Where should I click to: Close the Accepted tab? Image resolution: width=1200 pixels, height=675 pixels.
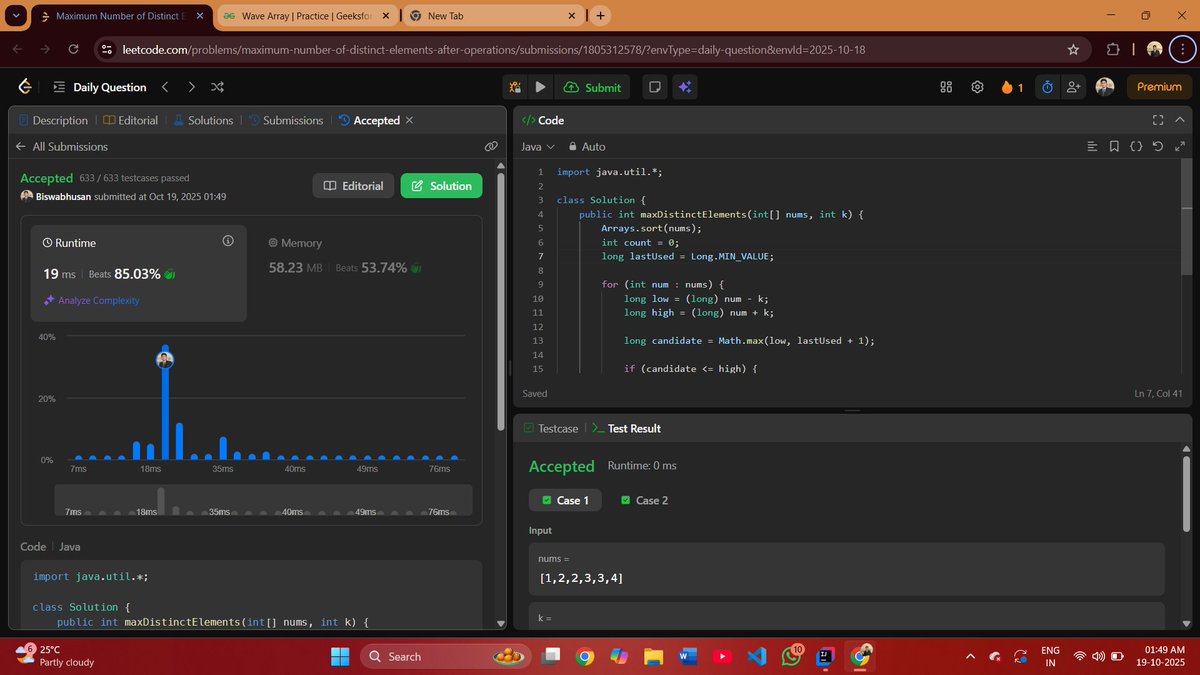click(x=409, y=120)
